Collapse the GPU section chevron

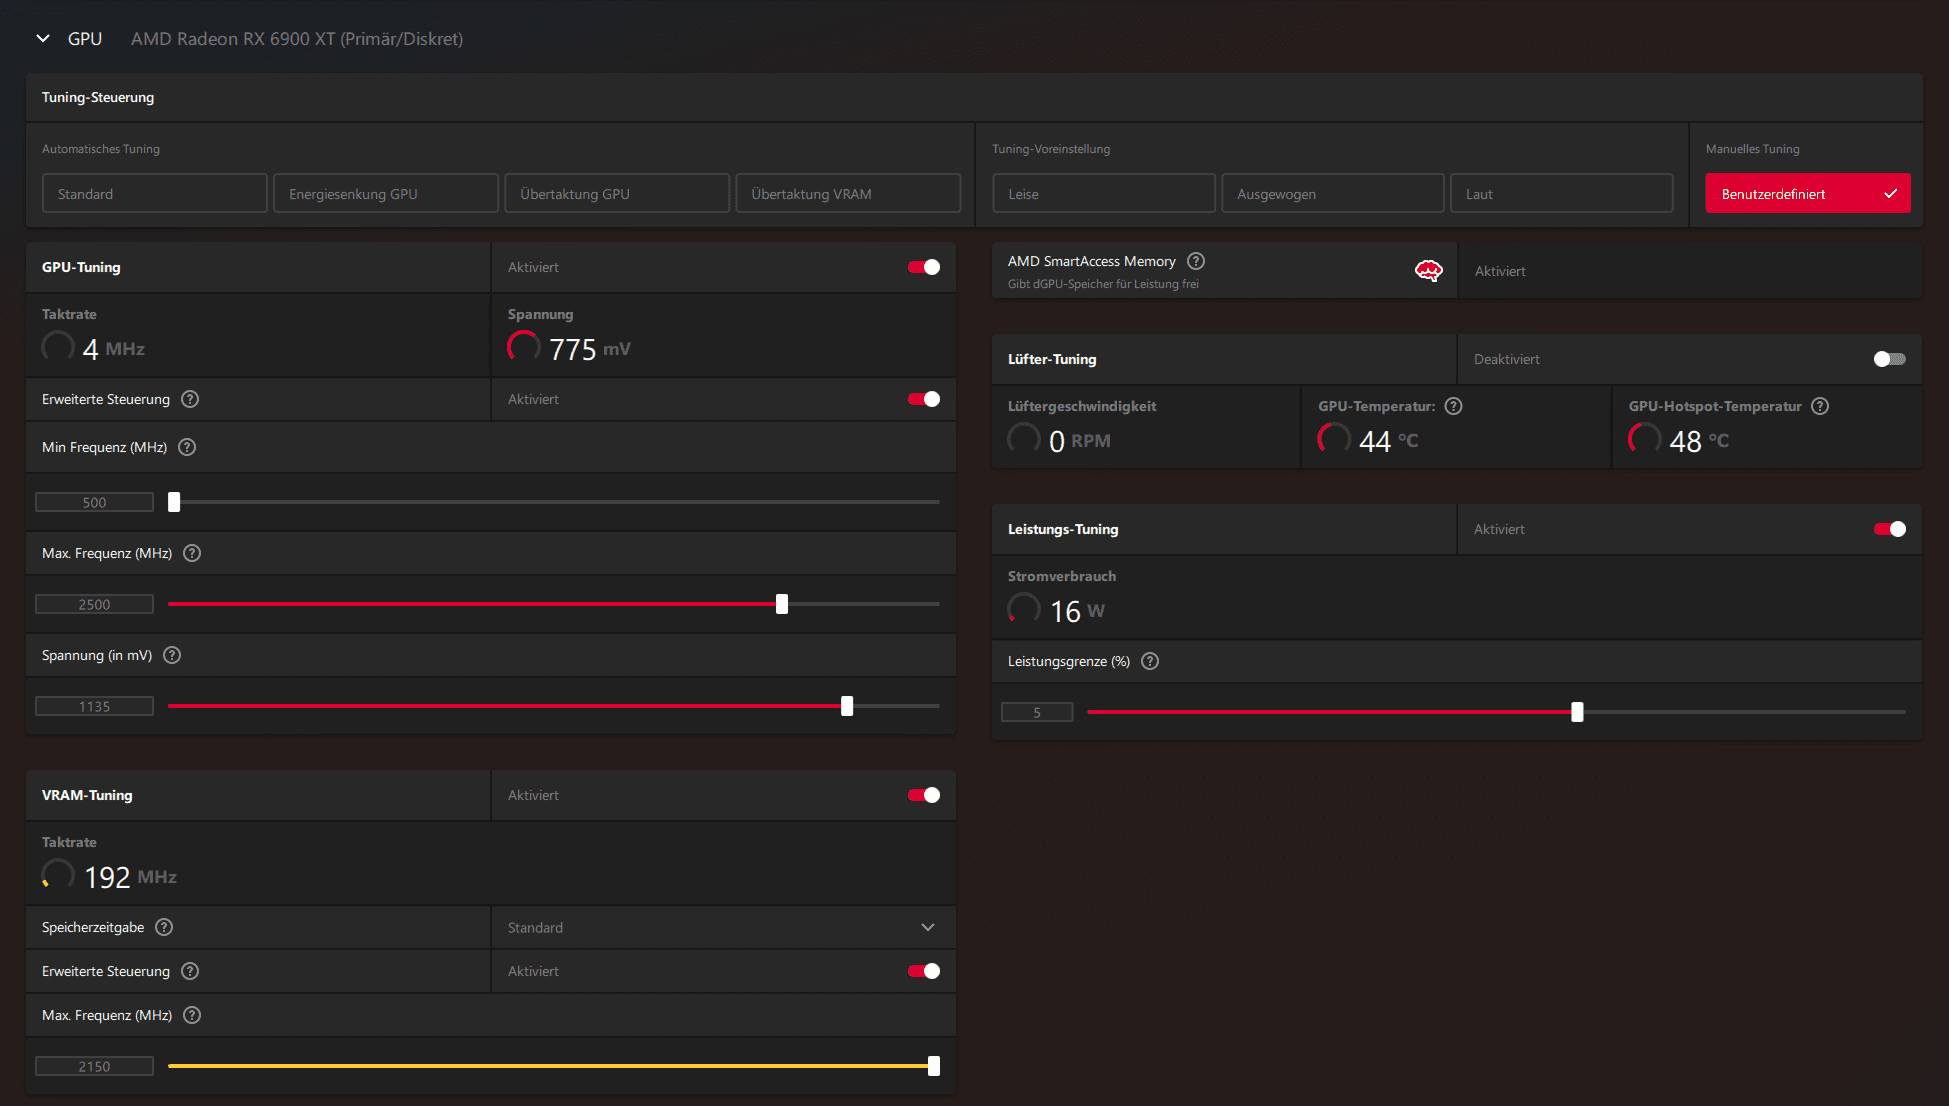click(x=43, y=39)
